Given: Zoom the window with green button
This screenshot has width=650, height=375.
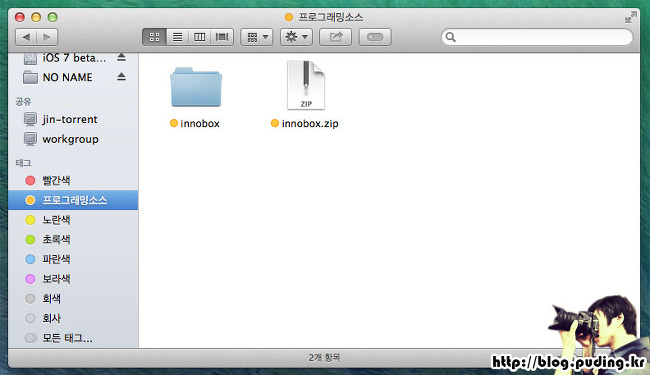Looking at the screenshot, I should (52, 17).
